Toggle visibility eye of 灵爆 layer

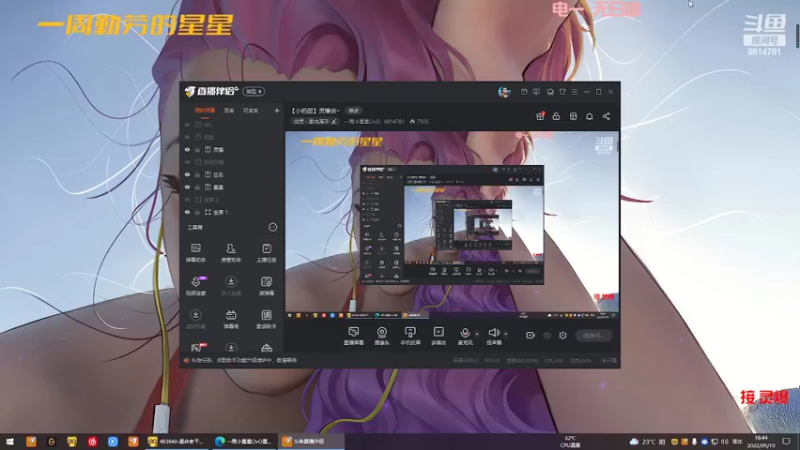tap(187, 149)
